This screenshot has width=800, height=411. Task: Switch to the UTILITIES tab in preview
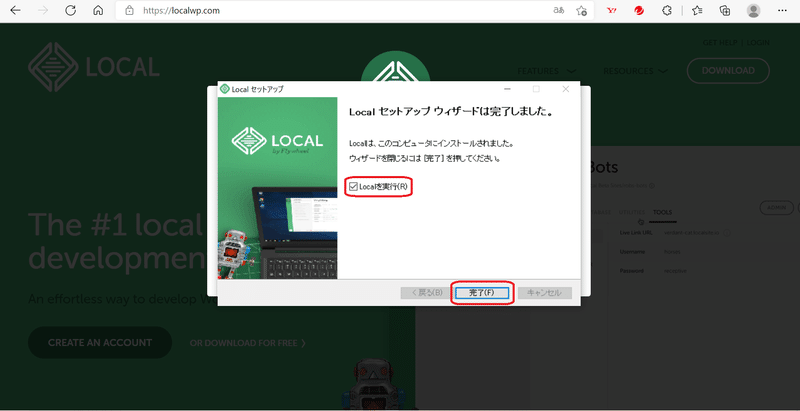pos(632,212)
